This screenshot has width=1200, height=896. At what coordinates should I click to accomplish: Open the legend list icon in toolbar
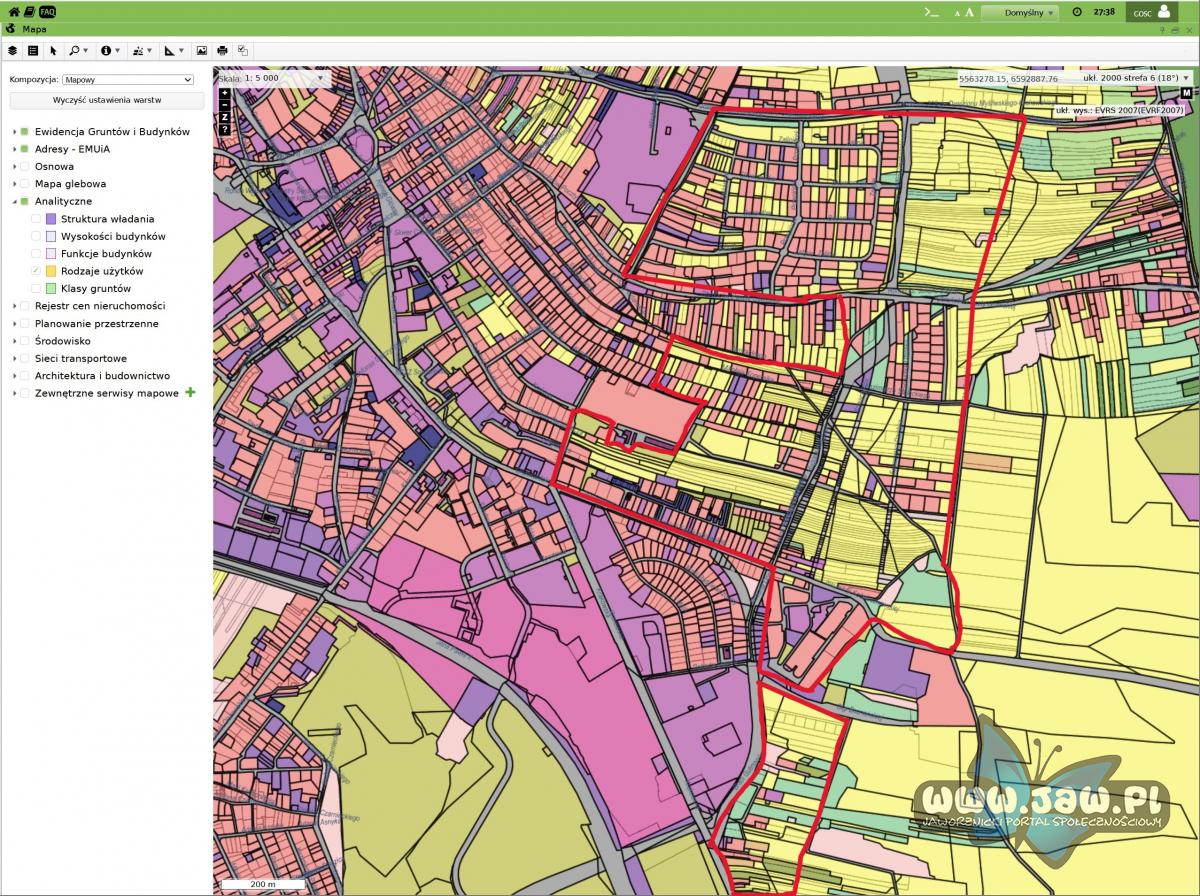click(33, 50)
